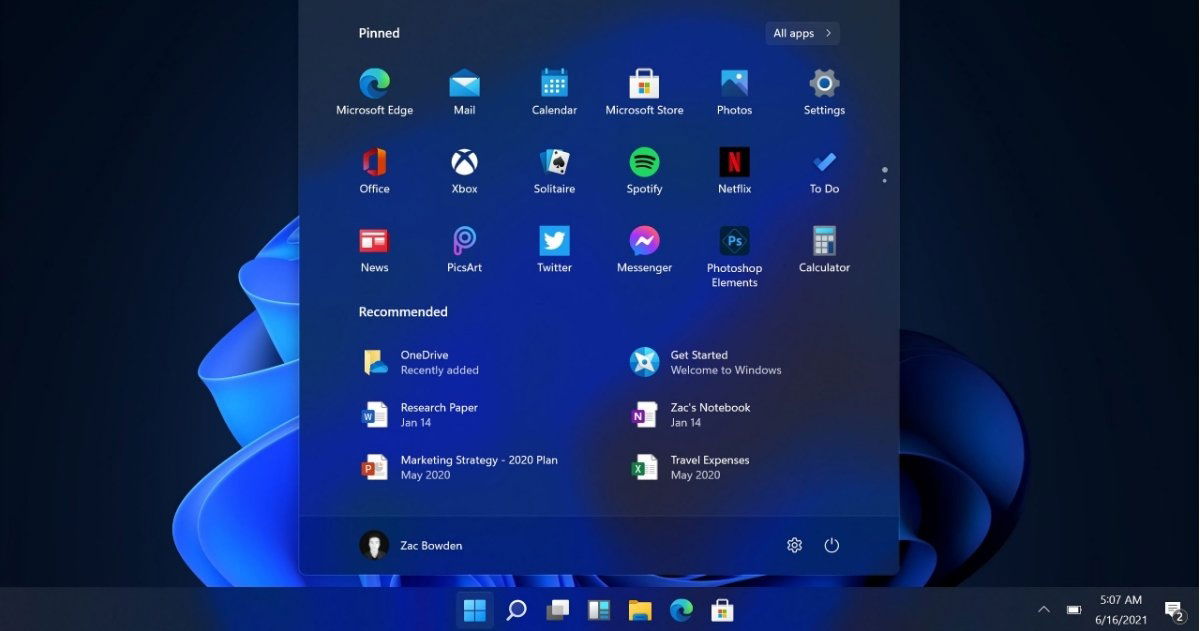This screenshot has width=1200, height=631.
Task: Open the Xbox app
Action: pos(464,163)
